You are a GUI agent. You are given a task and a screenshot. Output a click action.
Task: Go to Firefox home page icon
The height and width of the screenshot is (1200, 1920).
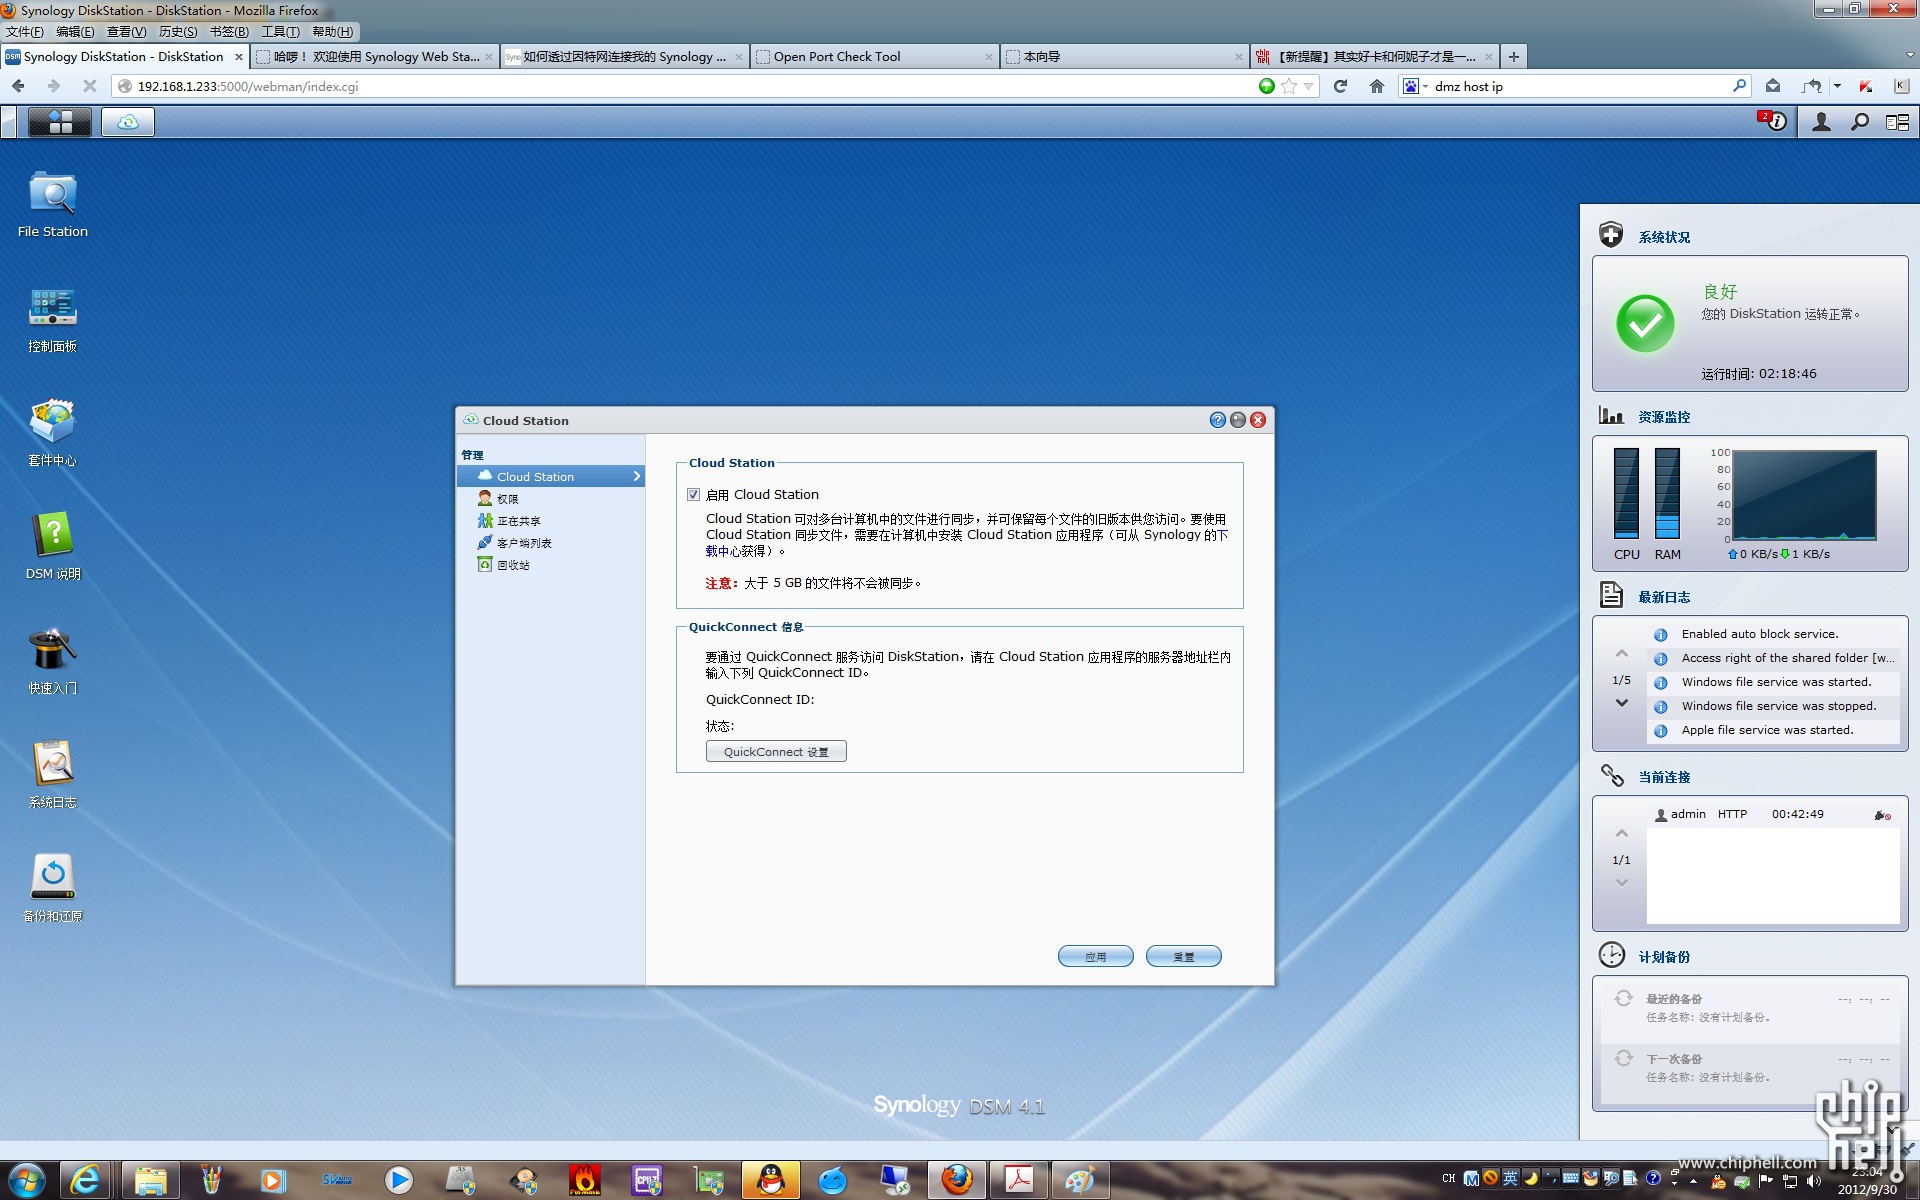(x=1377, y=86)
